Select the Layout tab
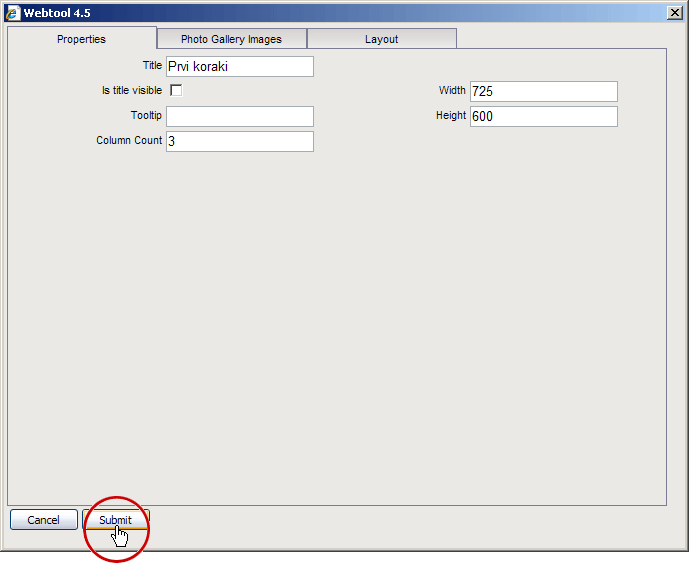 click(381, 39)
